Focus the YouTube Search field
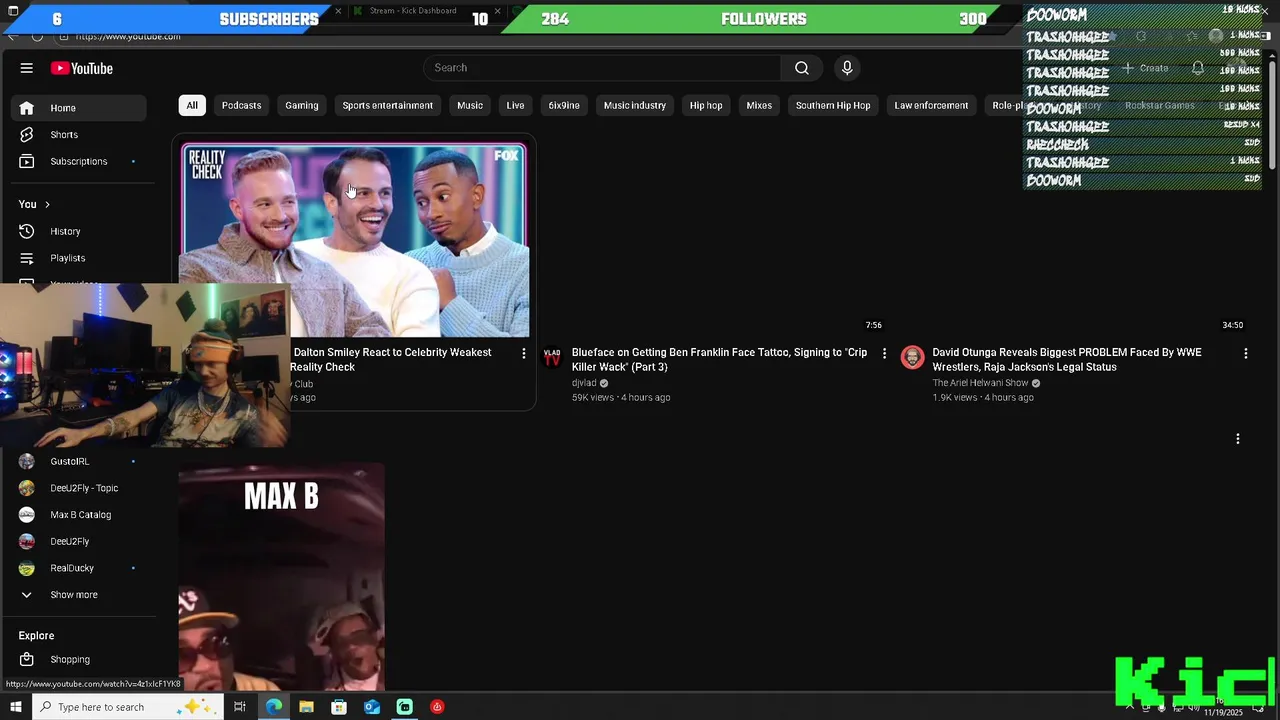The height and width of the screenshot is (720, 1280). click(603, 68)
